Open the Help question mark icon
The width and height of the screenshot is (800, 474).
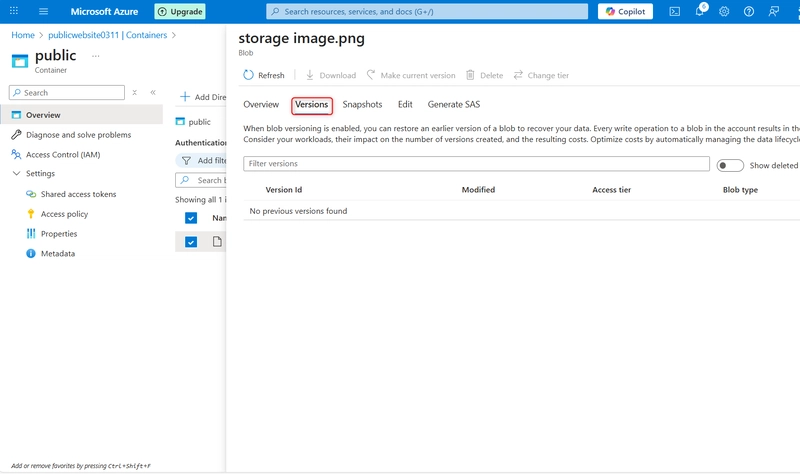748,12
